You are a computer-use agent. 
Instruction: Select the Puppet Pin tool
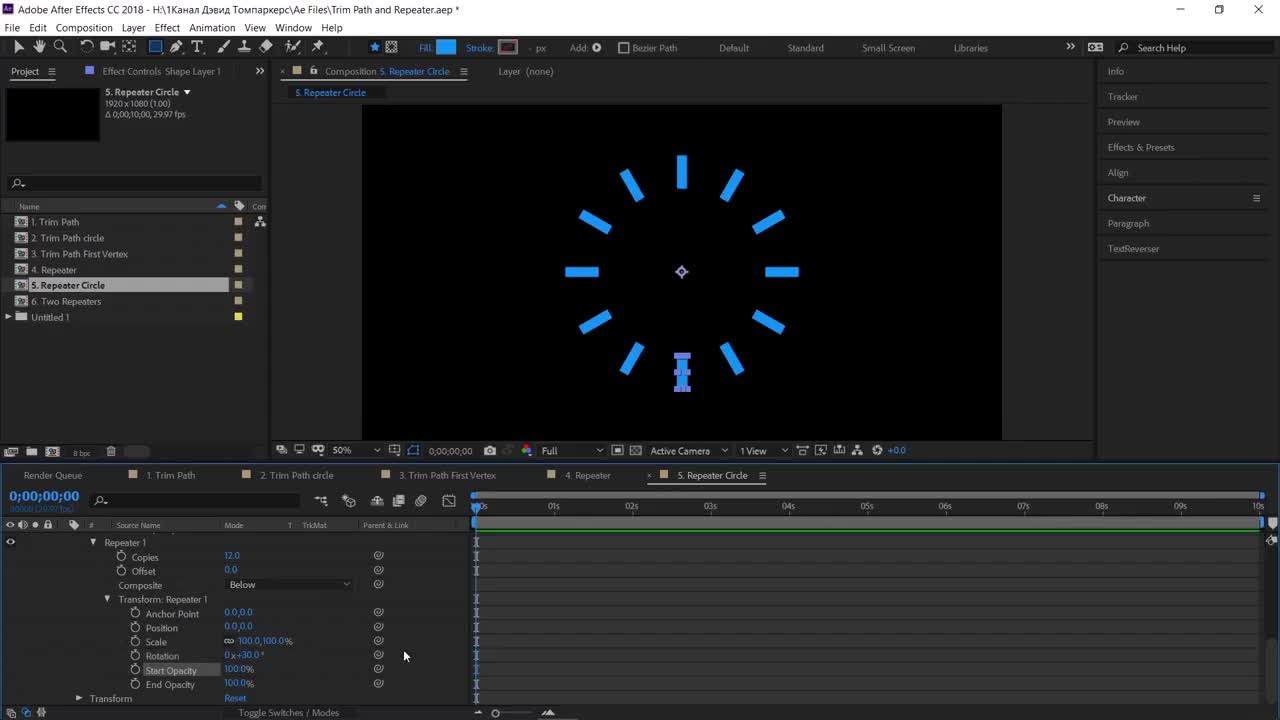click(318, 47)
